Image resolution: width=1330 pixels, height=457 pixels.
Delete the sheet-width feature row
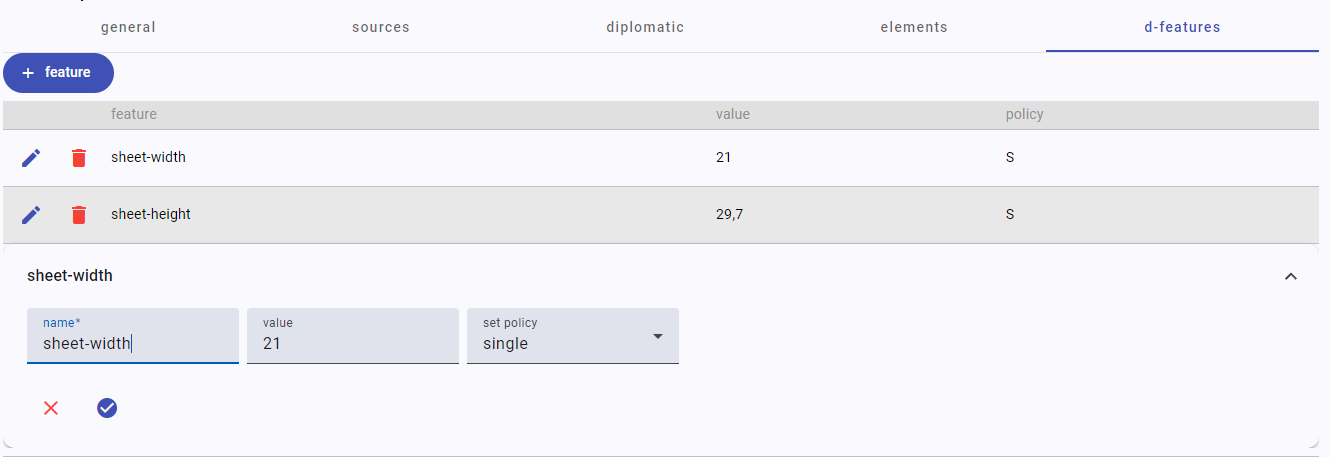click(79, 158)
